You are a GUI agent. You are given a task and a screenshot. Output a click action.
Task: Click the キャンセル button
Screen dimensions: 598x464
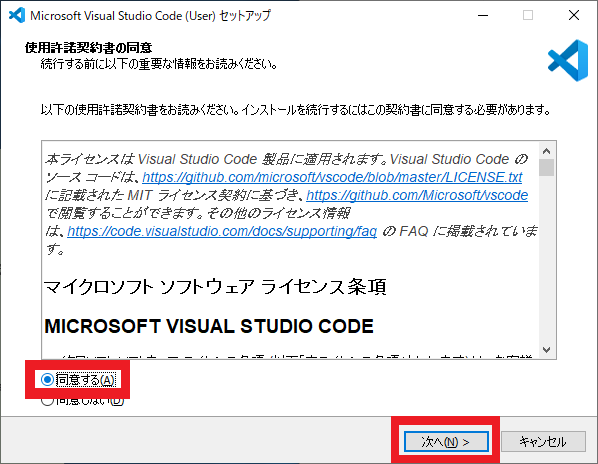(543, 442)
